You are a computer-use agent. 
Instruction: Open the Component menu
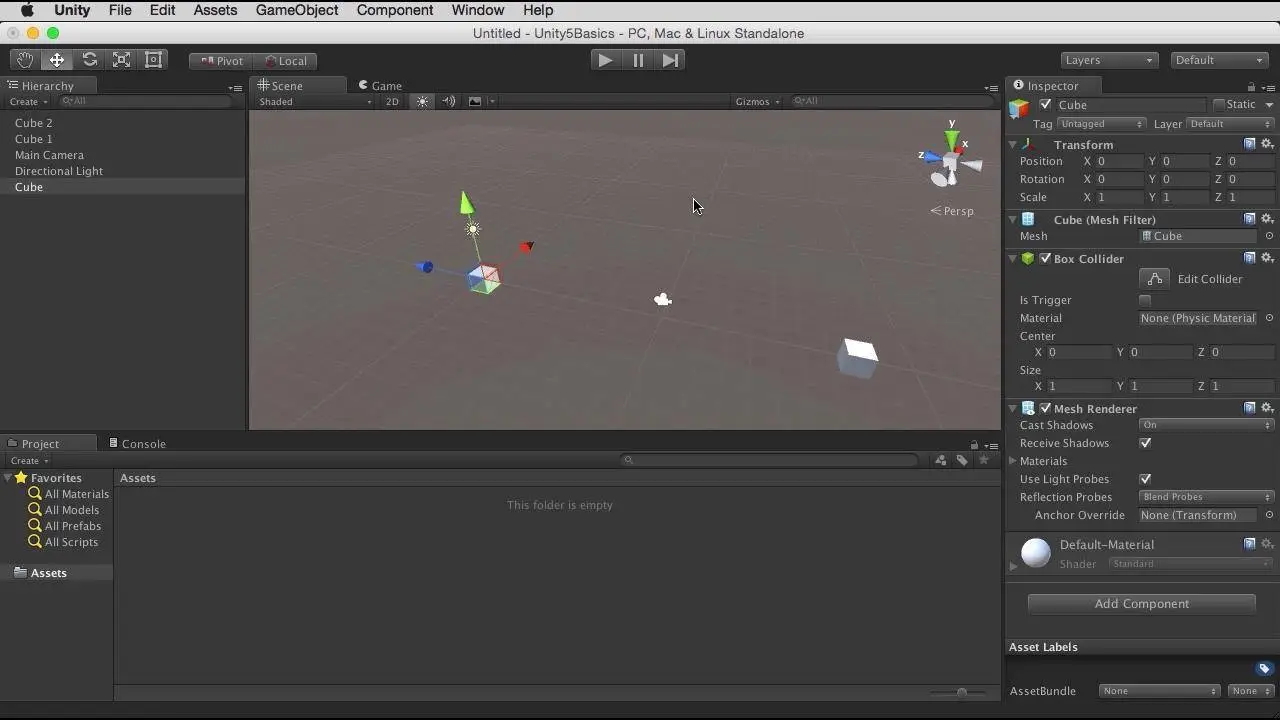(x=395, y=10)
